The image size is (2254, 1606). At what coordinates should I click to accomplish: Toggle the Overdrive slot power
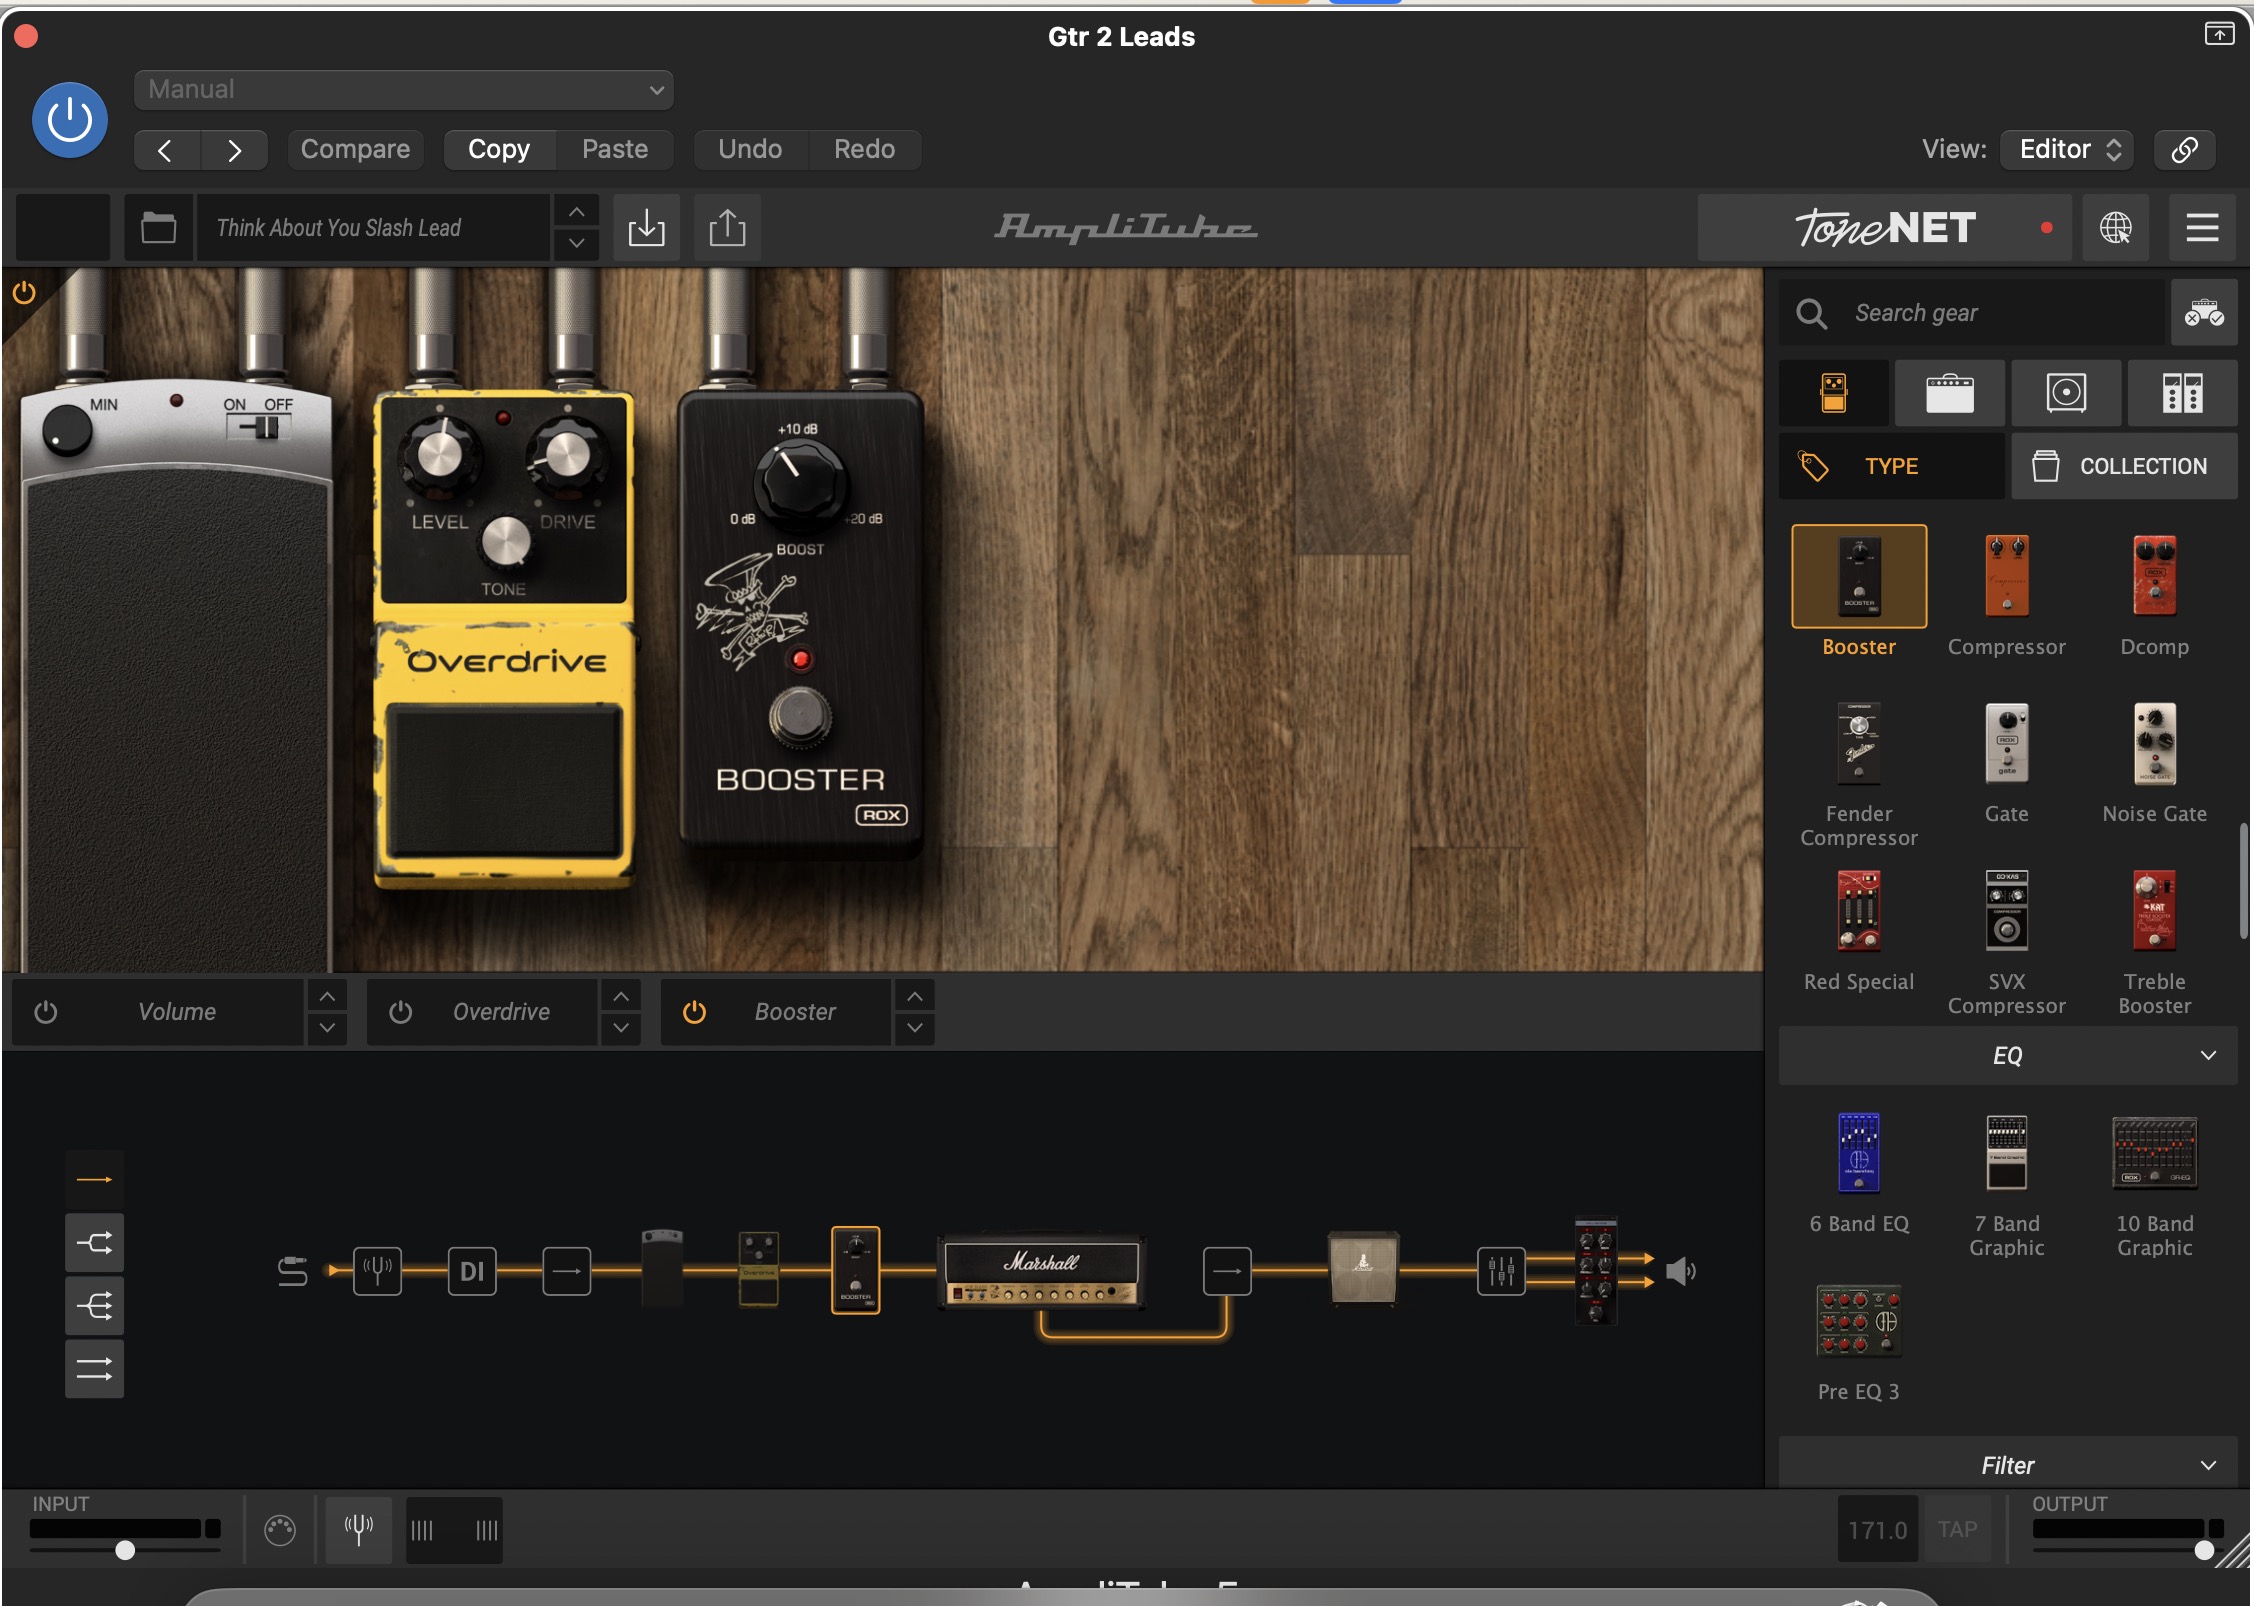[400, 1012]
